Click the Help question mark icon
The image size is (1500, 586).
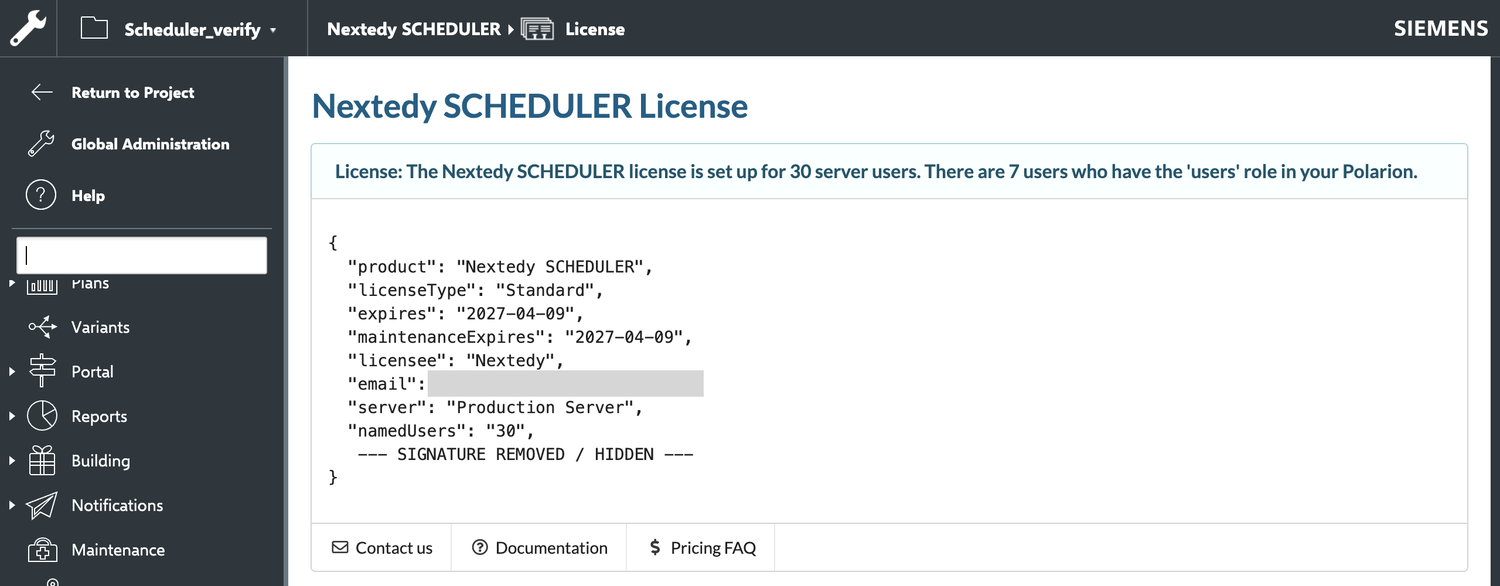coord(41,196)
